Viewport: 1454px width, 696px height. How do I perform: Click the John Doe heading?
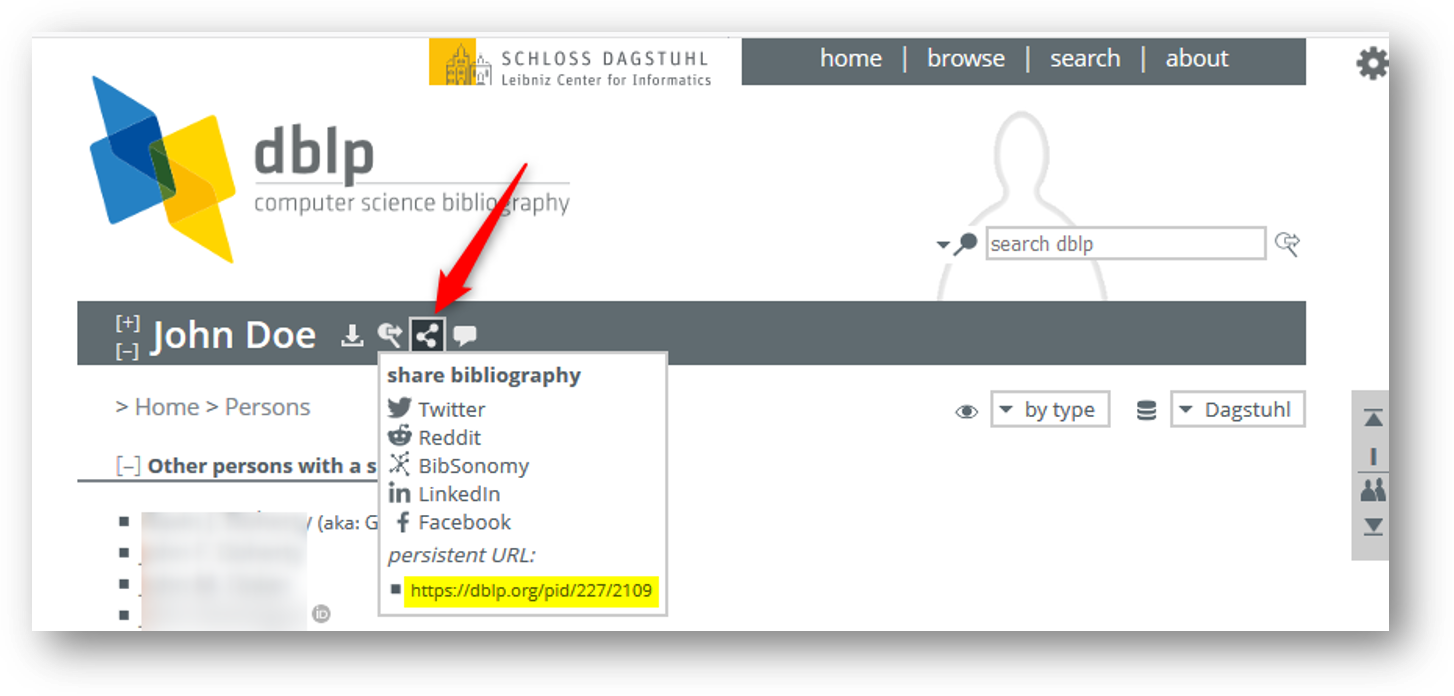[x=234, y=335]
